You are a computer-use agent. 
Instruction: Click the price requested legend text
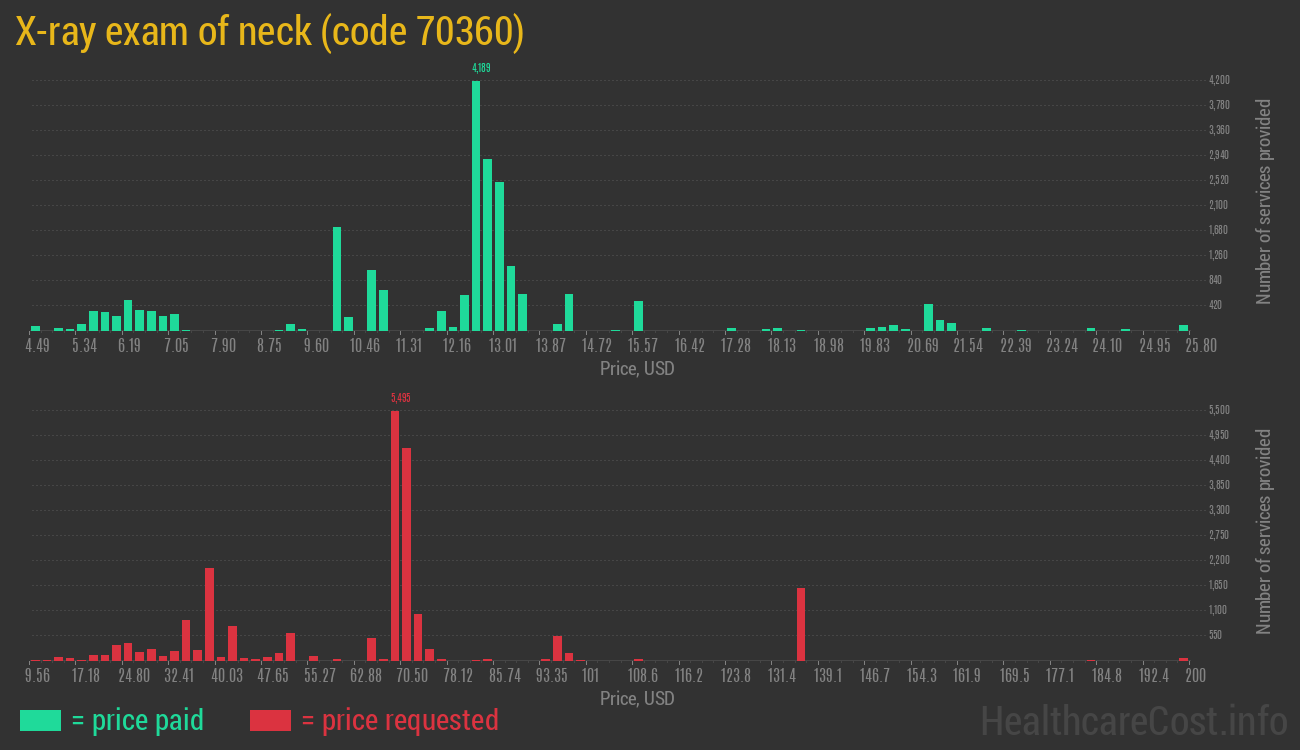[x=399, y=720]
